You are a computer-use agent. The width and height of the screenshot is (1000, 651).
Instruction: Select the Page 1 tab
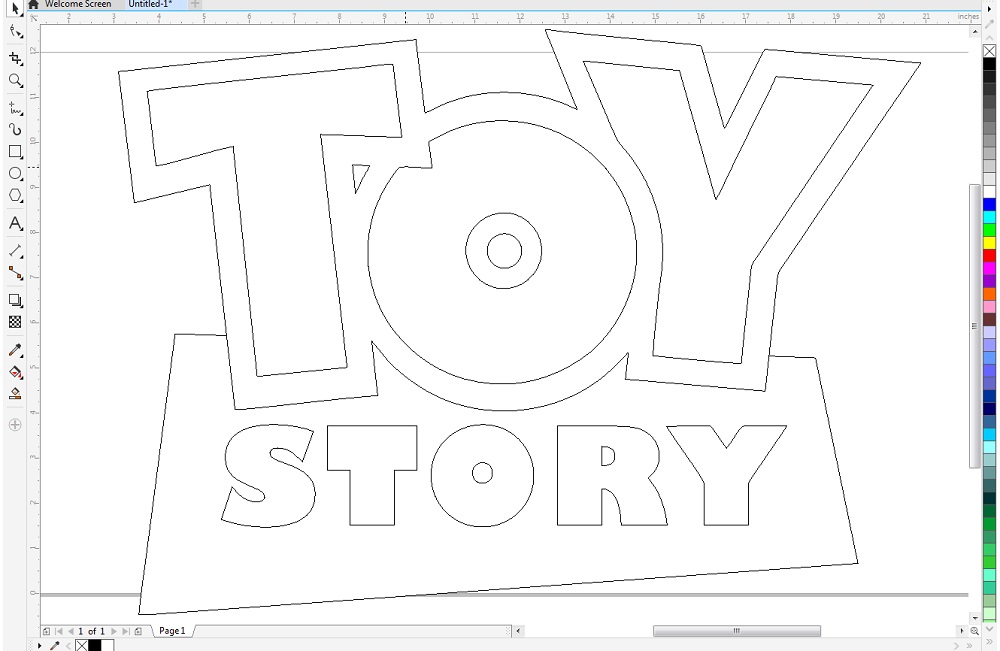pyautogui.click(x=172, y=631)
